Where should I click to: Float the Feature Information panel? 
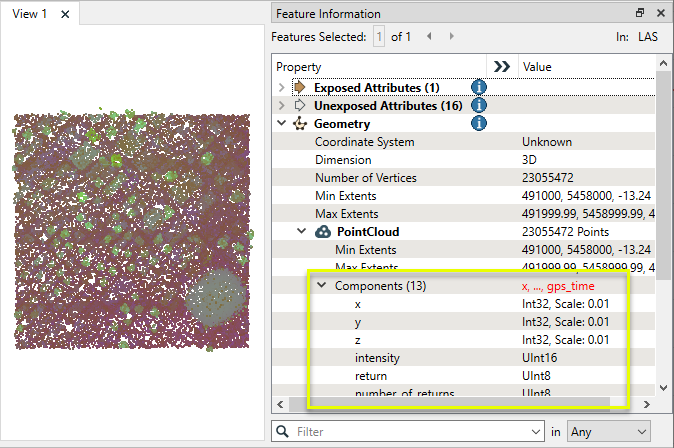pyautogui.click(x=640, y=14)
